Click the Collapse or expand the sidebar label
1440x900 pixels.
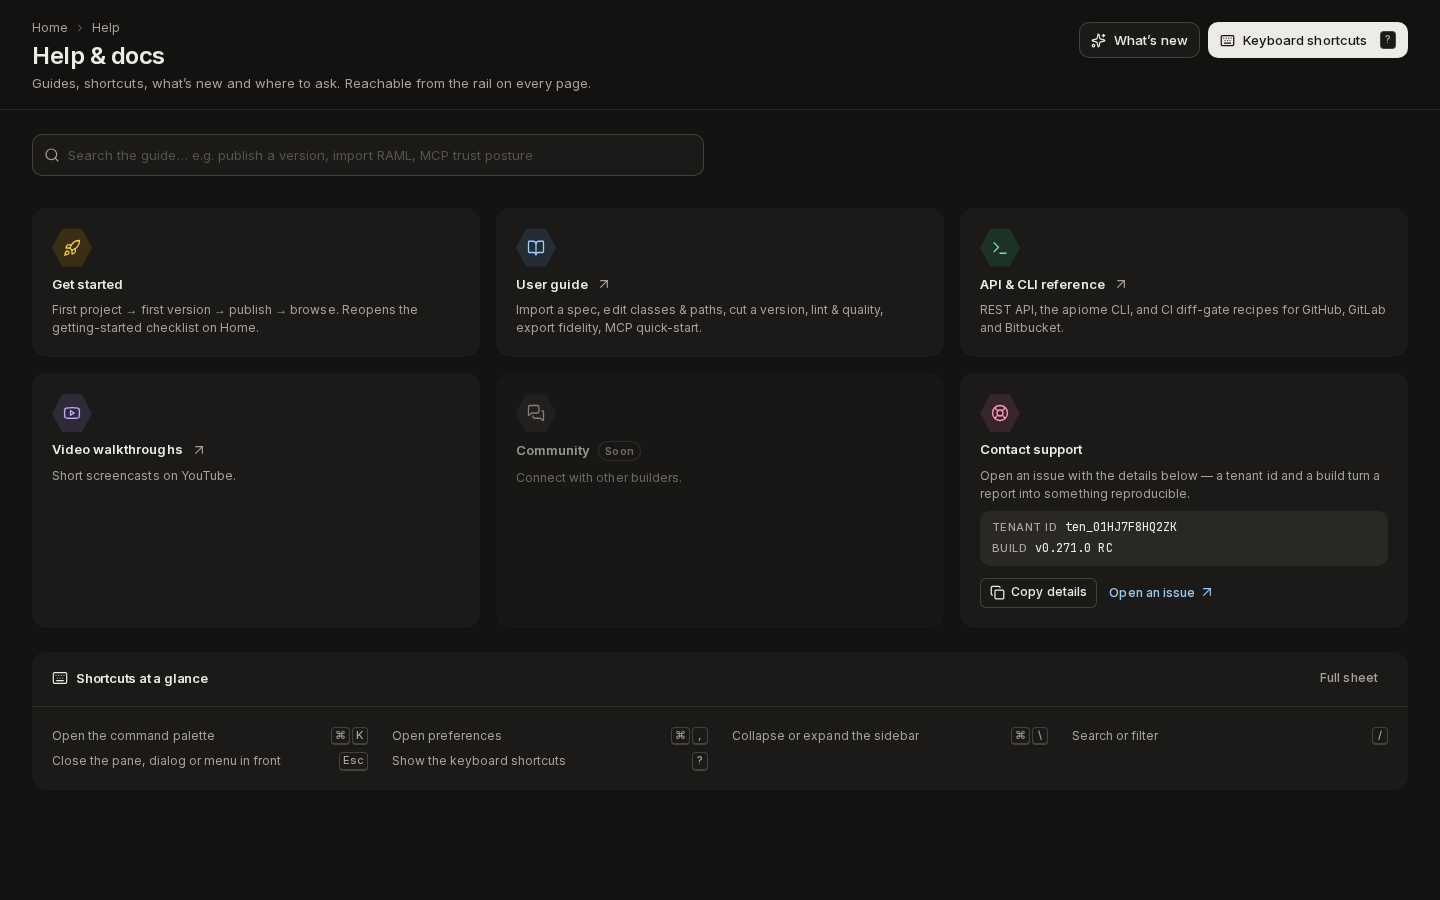825,736
